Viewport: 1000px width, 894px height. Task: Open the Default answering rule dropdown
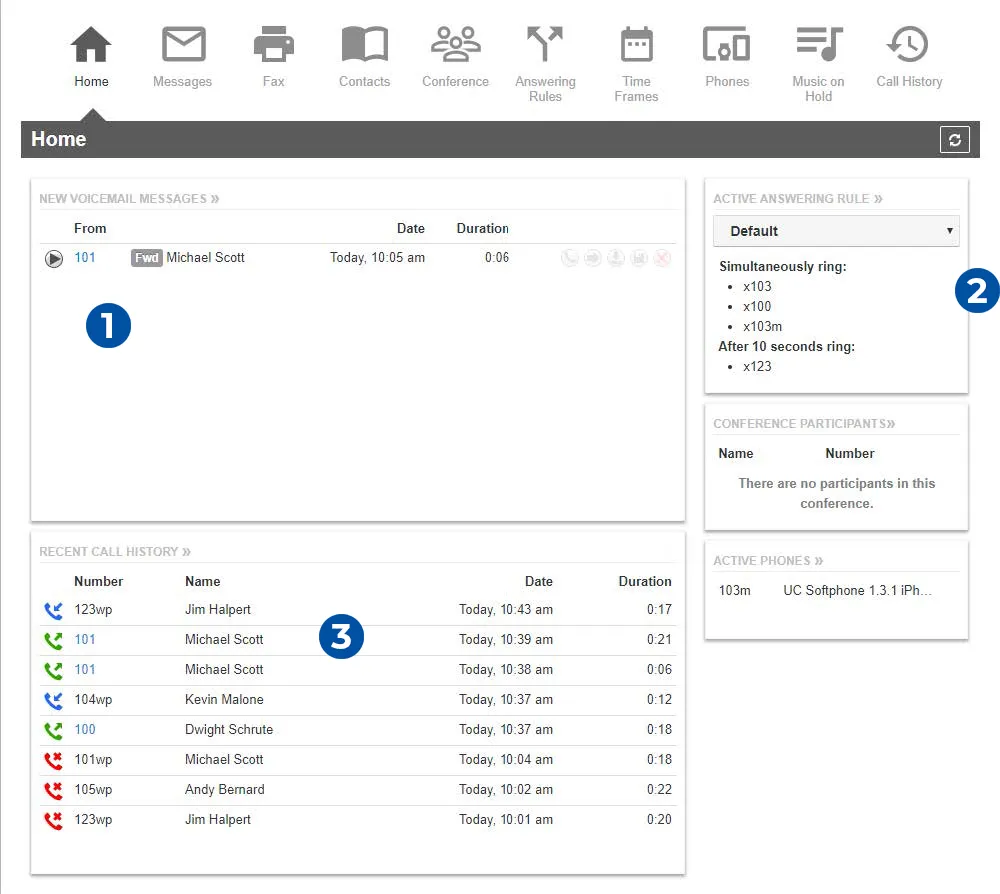(836, 231)
